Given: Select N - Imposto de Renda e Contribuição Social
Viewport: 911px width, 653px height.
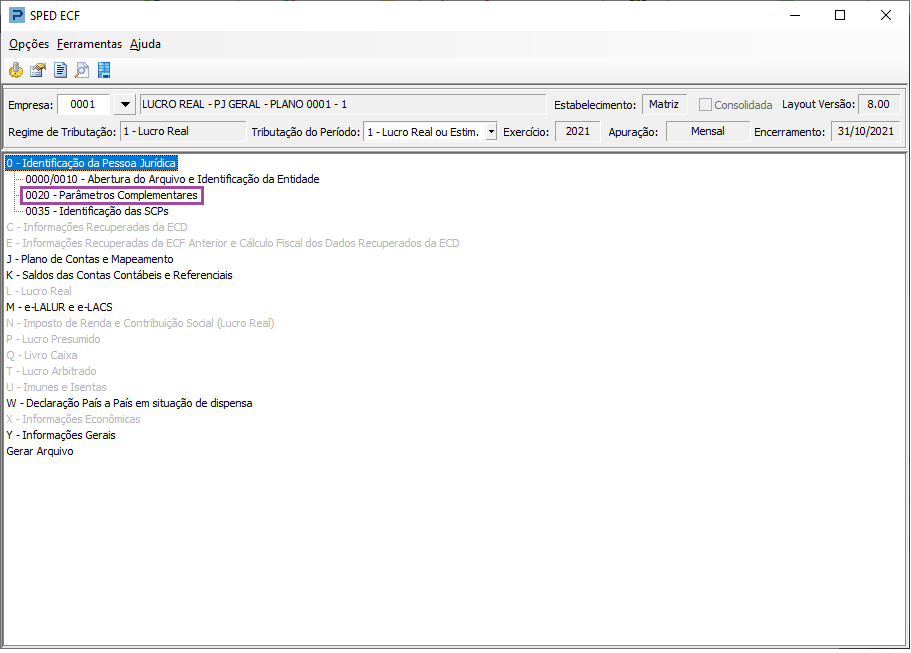Looking at the screenshot, I should click(x=141, y=324).
